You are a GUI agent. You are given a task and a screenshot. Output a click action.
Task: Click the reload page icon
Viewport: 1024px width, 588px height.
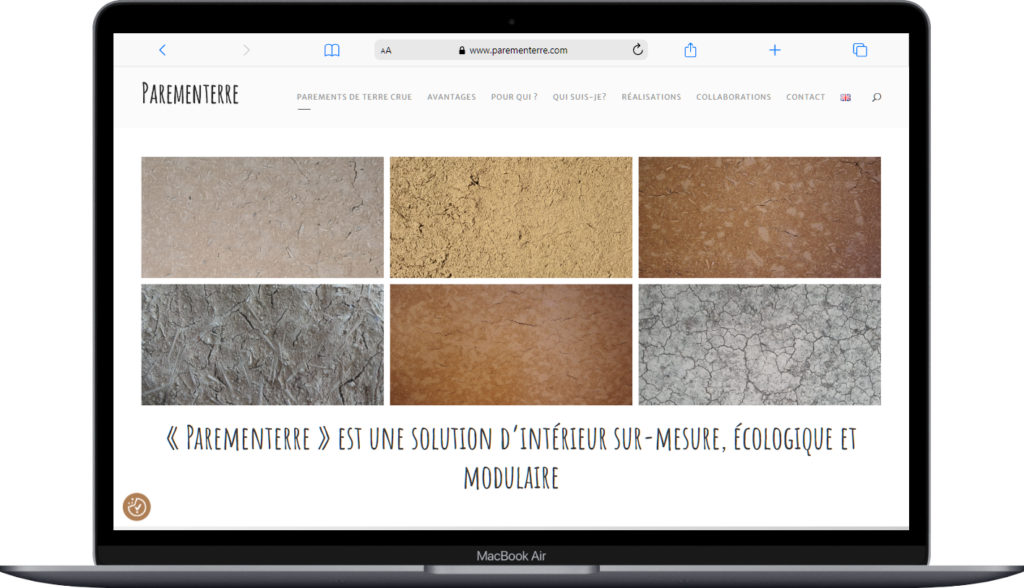(637, 50)
